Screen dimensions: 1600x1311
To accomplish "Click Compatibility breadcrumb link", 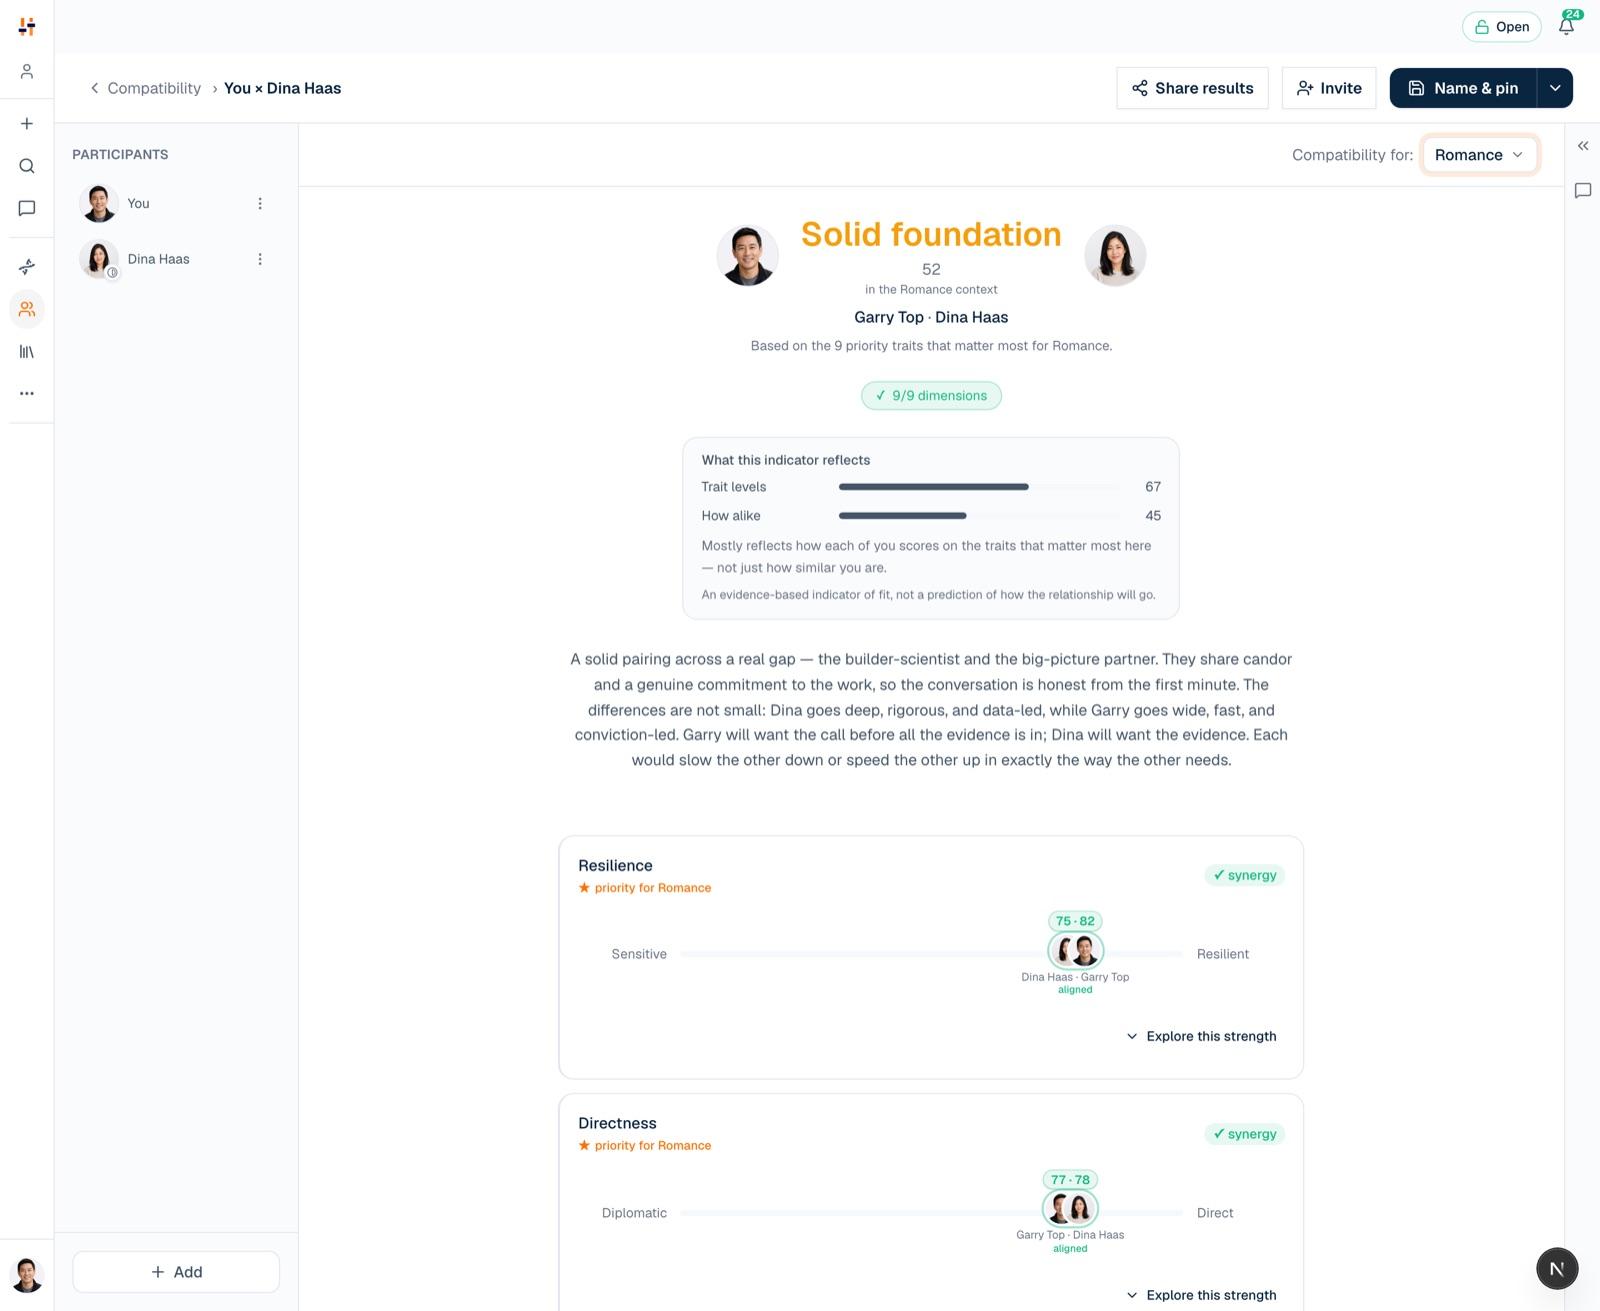I will coord(154,88).
